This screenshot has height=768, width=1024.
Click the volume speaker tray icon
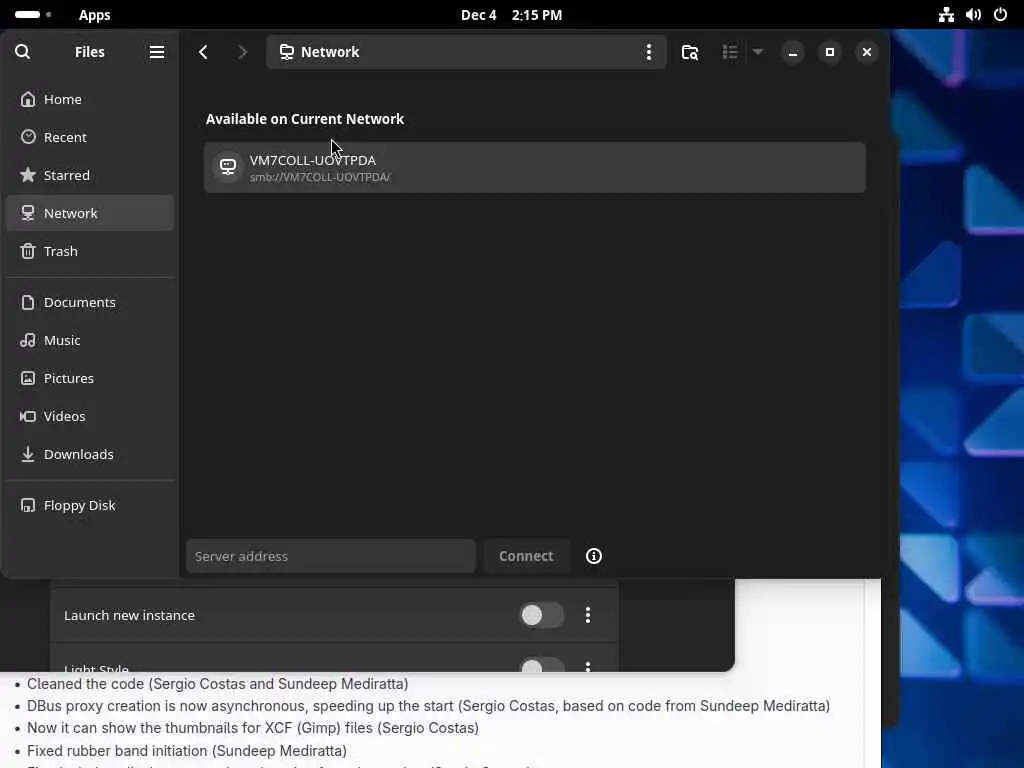[x=973, y=15]
